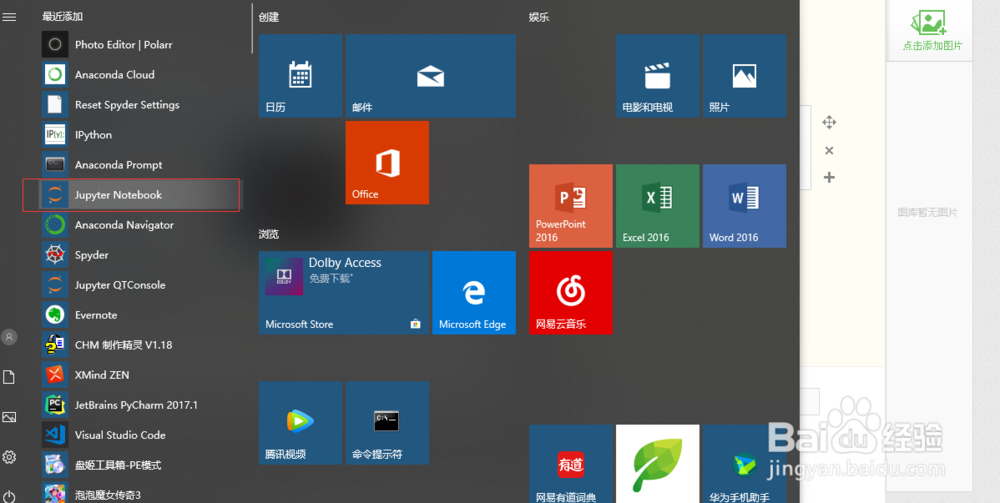Launch the Microsoft Edge tile
The width and height of the screenshot is (1000, 503).
pyautogui.click(x=474, y=293)
